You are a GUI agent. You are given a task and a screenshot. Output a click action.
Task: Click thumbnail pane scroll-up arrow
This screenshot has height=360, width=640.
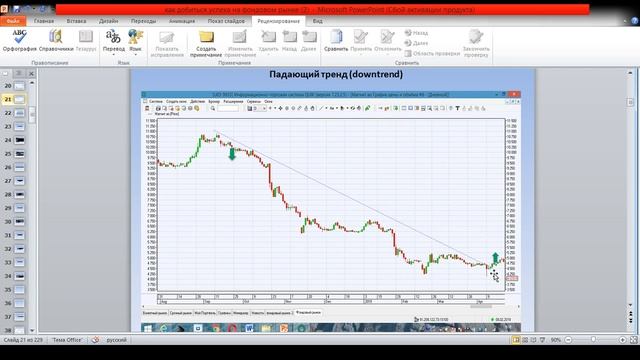[32, 83]
